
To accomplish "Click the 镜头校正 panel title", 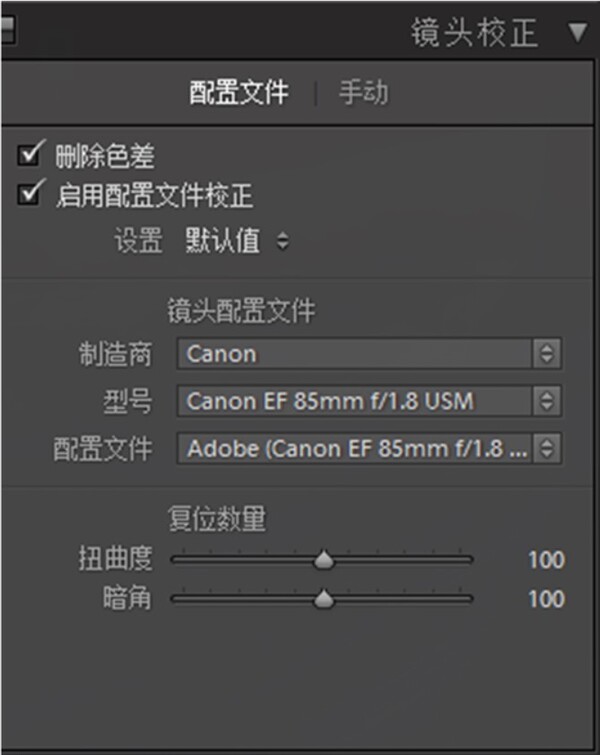I will 474,33.
